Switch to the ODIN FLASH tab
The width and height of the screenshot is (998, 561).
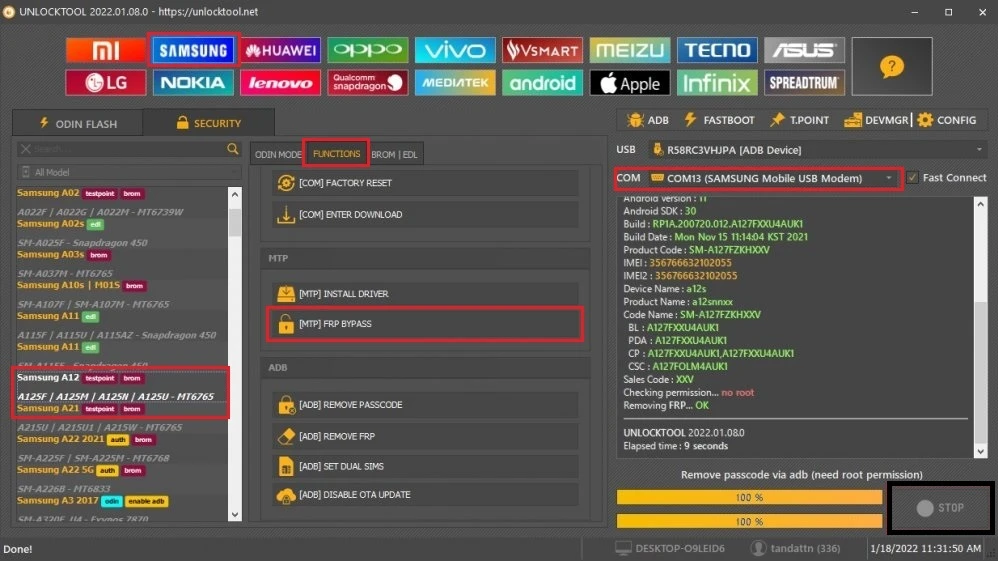pos(78,123)
